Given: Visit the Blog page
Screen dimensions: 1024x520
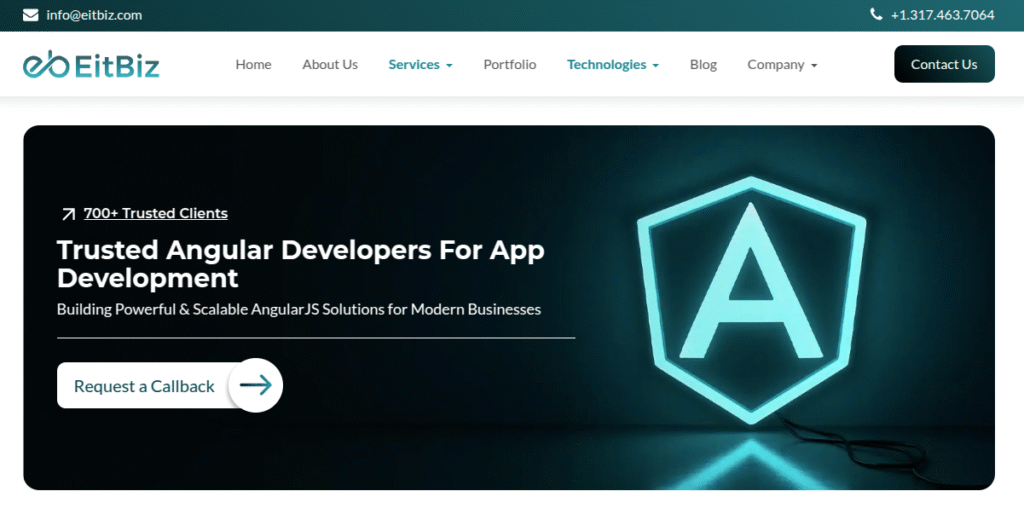Looking at the screenshot, I should click(703, 65).
